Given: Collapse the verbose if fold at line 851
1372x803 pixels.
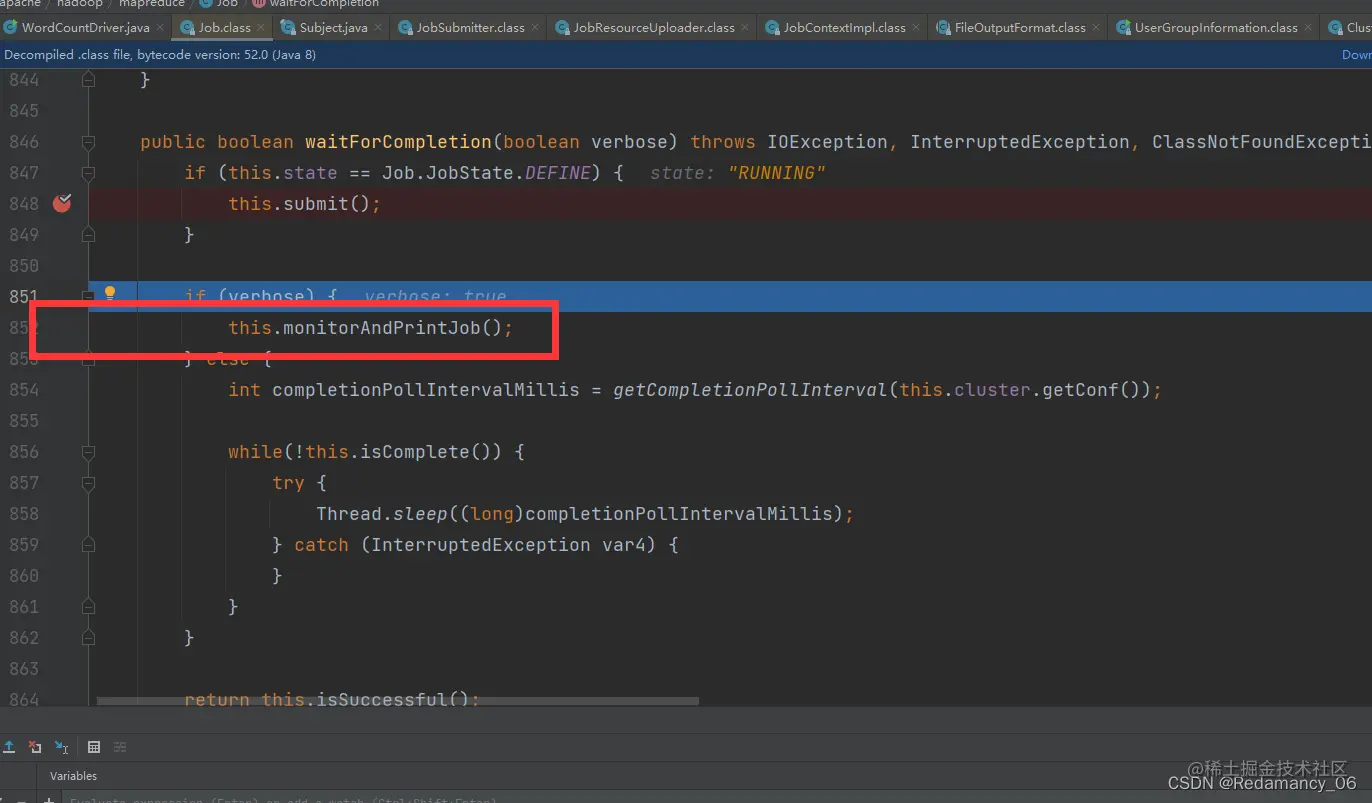Looking at the screenshot, I should pyautogui.click(x=88, y=296).
